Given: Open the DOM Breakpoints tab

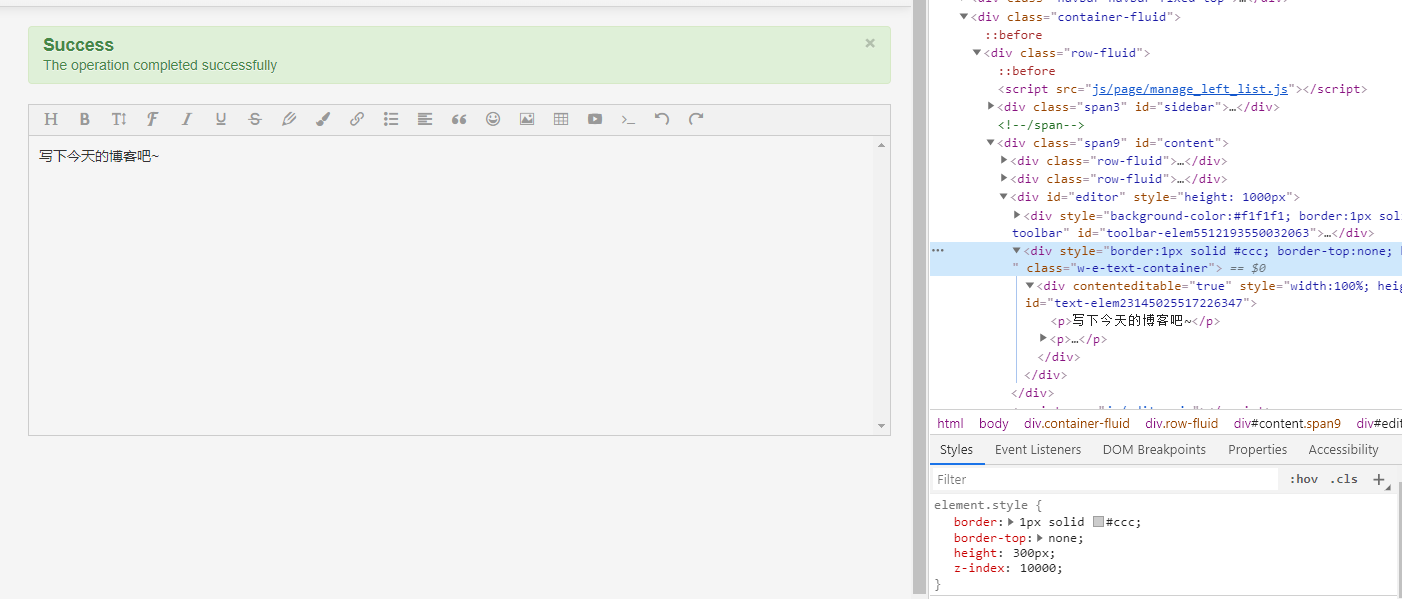Looking at the screenshot, I should click(x=1154, y=450).
